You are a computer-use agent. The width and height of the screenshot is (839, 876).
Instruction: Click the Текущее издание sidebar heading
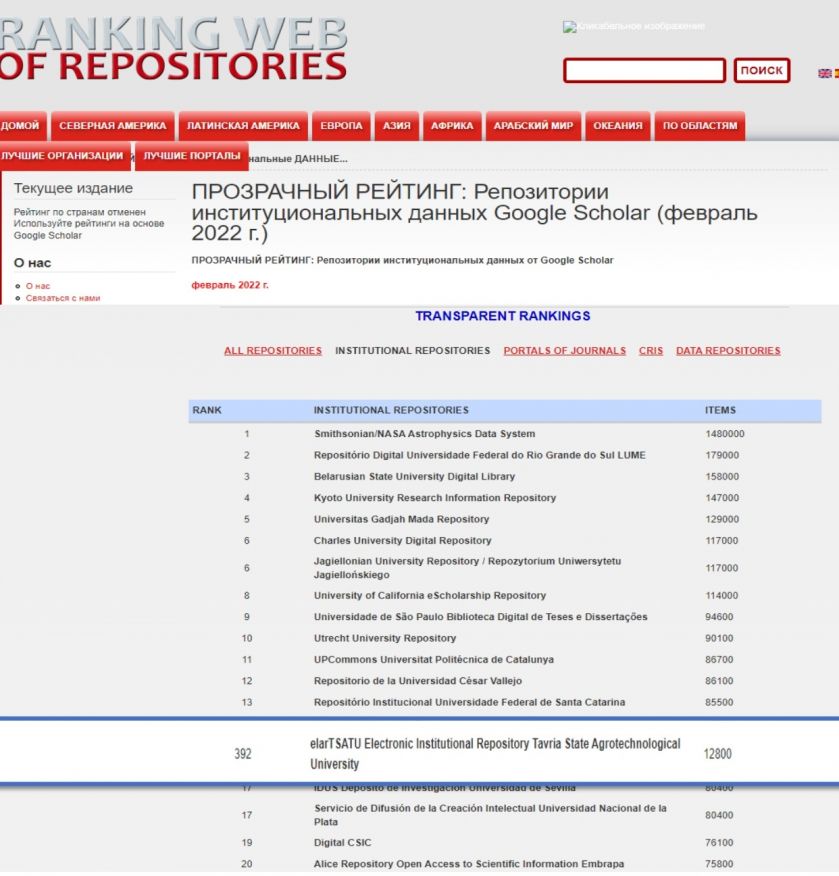73,188
